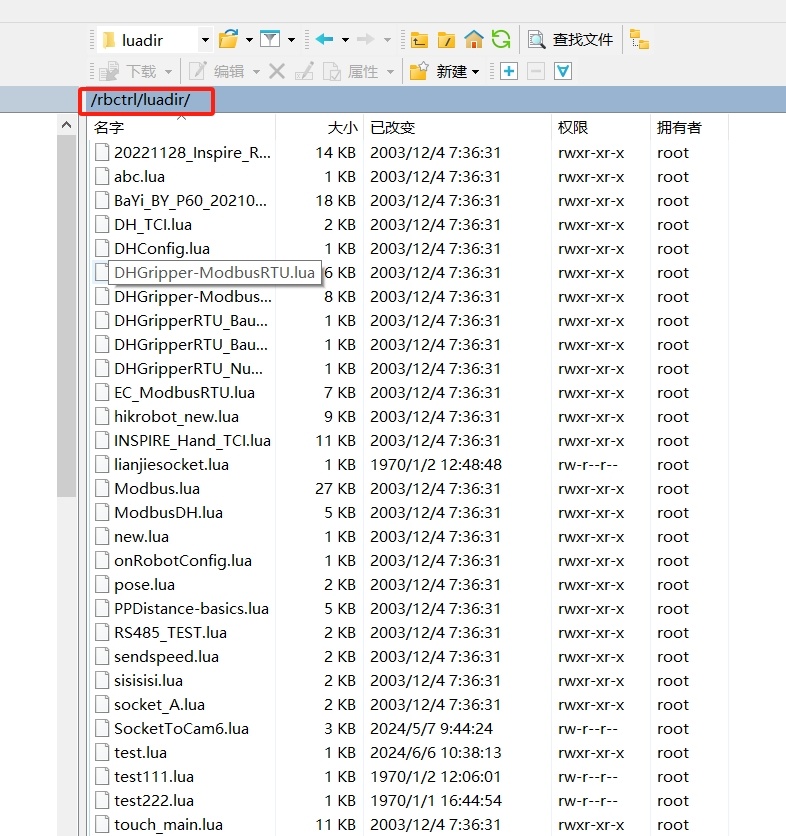Select the Modbus.lua file
Viewport: 786px width, 836px height.
point(156,488)
